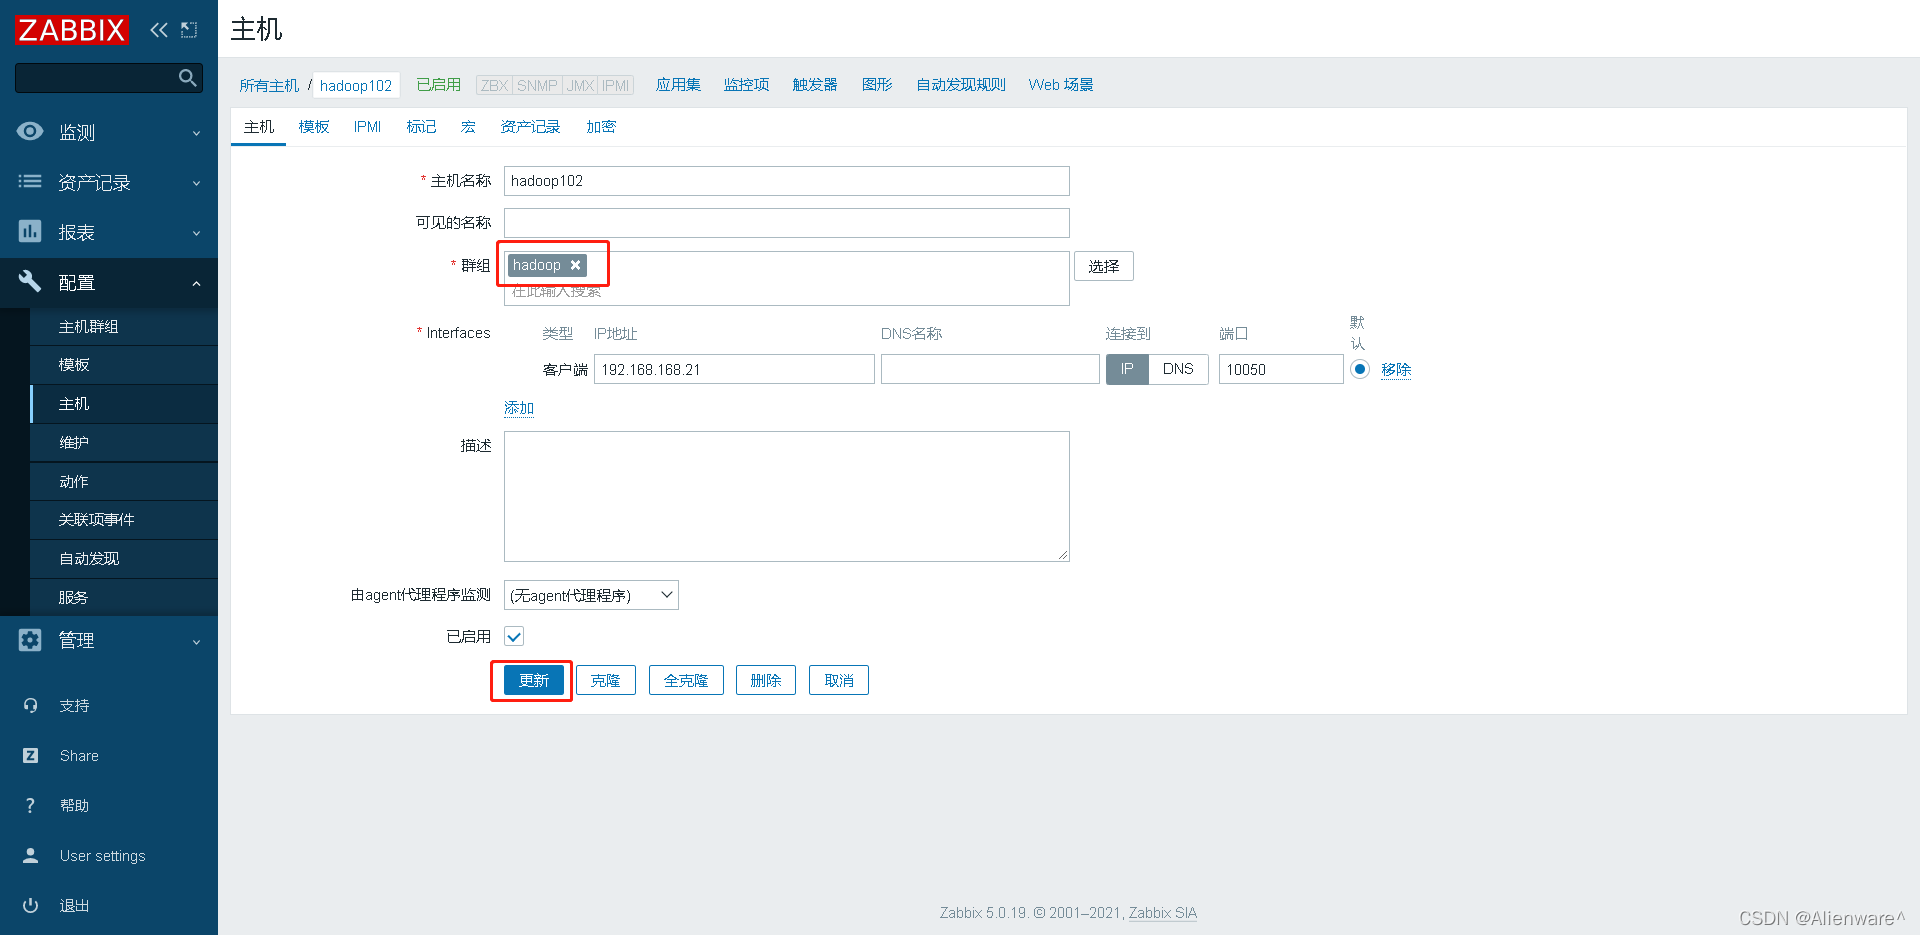Viewport: 1920px width, 935px height.
Task: Click the inventory list icon
Action: pos(30,181)
